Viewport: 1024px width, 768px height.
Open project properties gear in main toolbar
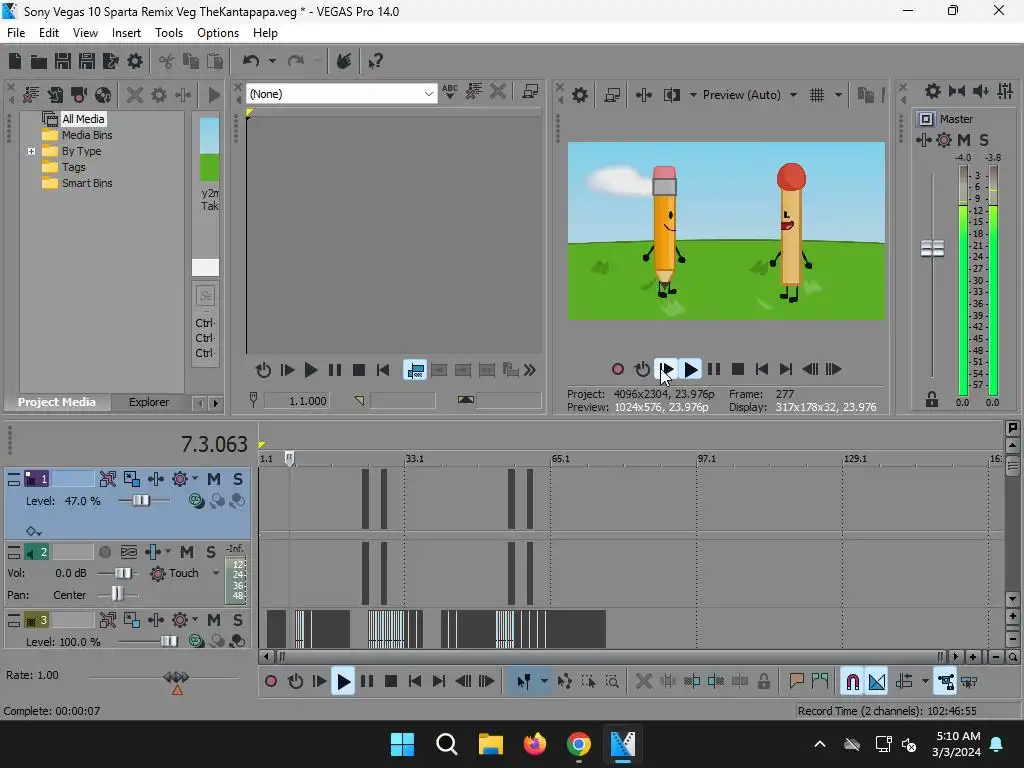135,61
